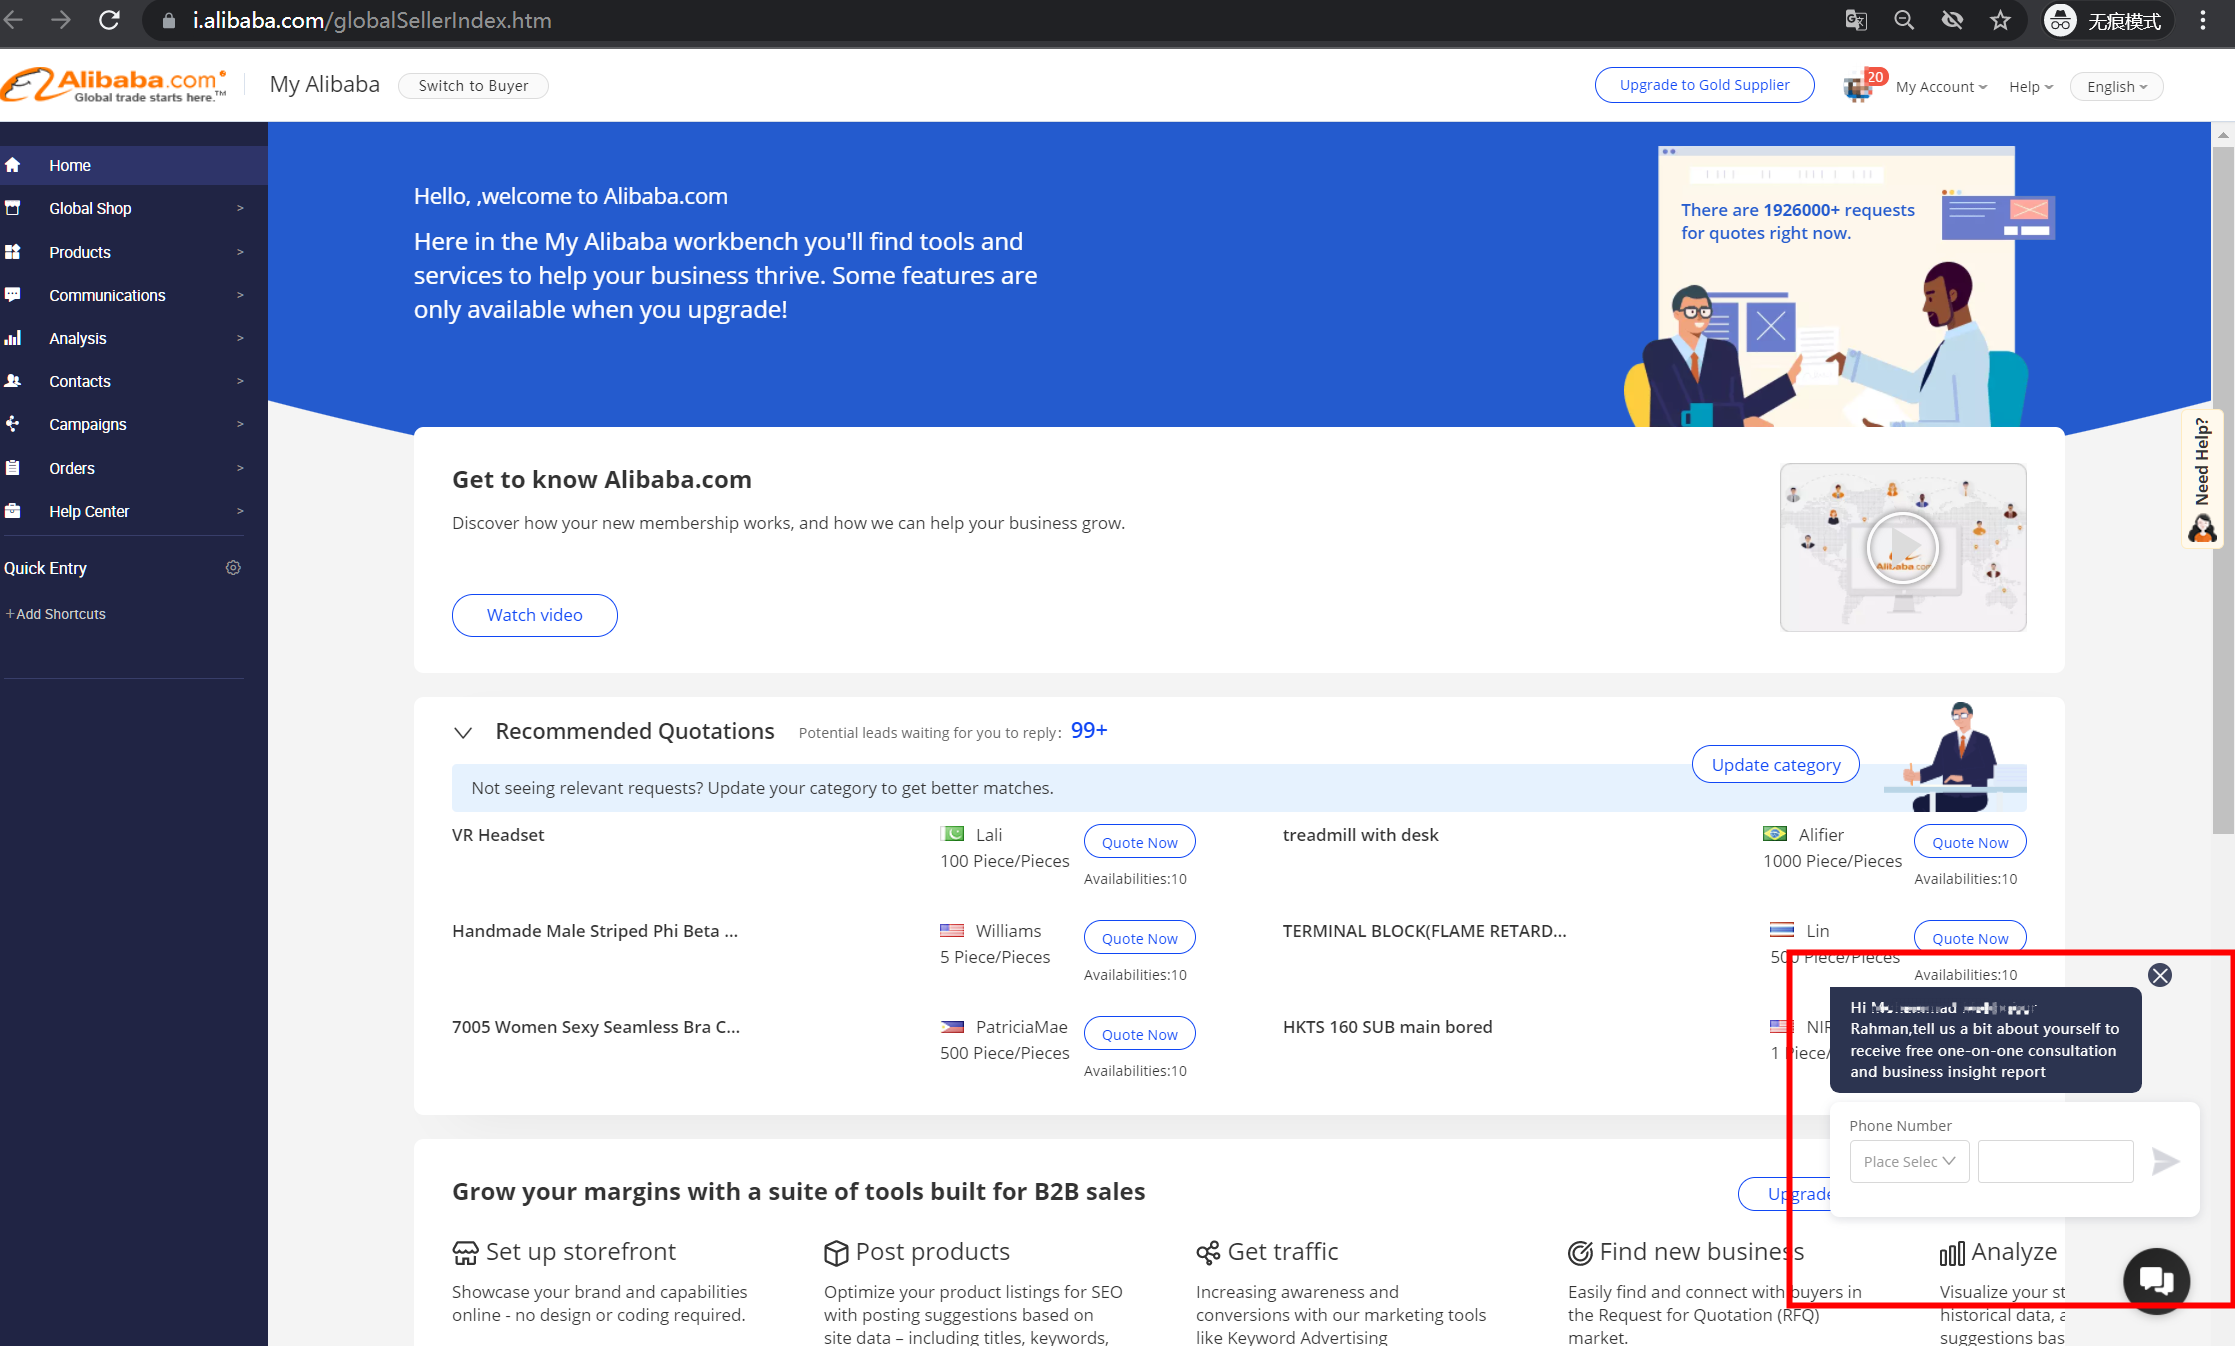Viewport: 2235px width, 1346px height.
Task: Click the phone number input field
Action: (2055, 1161)
